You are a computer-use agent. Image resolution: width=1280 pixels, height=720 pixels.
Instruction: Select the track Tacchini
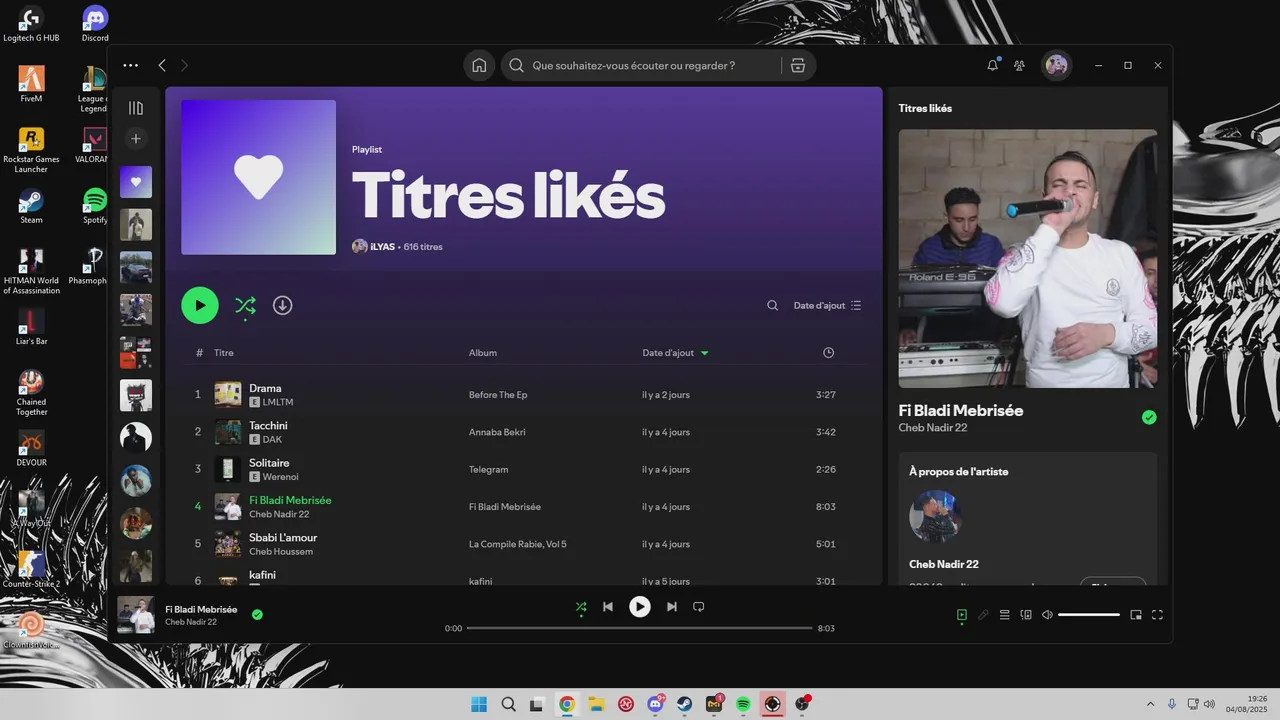[x=268, y=425]
